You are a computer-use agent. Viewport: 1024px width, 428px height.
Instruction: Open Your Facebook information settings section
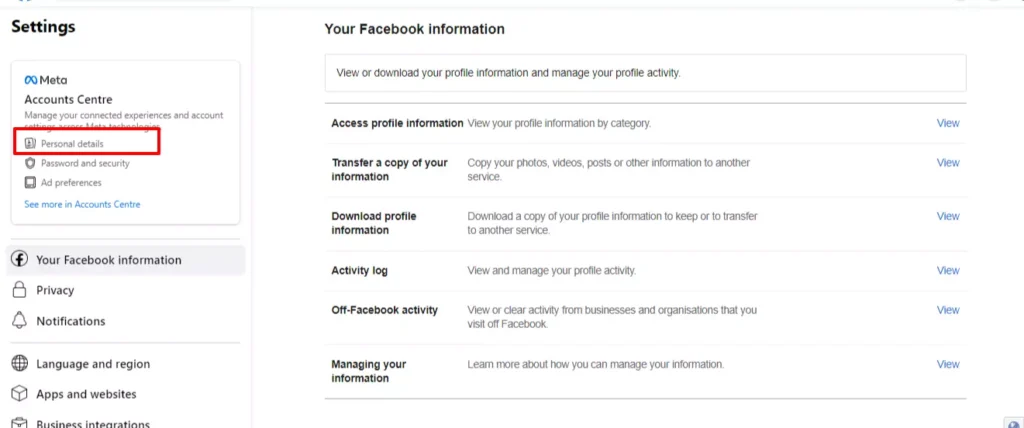[x=109, y=260]
